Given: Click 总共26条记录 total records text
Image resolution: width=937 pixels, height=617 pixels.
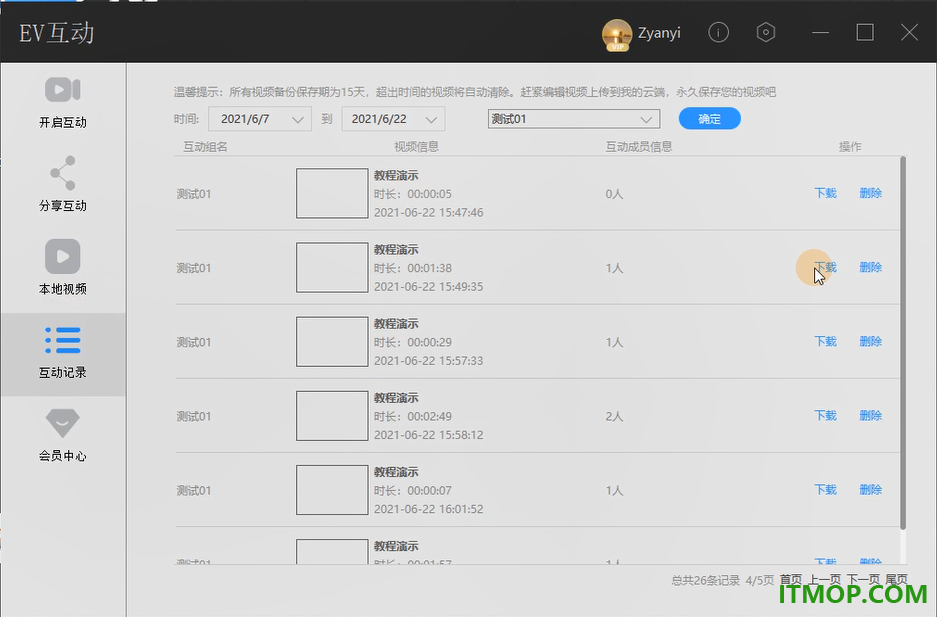Looking at the screenshot, I should point(705,580).
